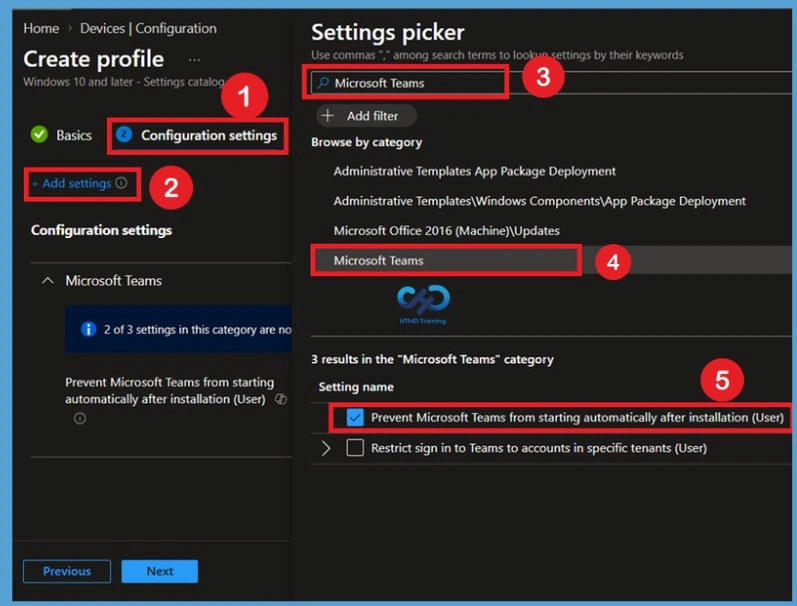Open the Configuration settings step tab
The height and width of the screenshot is (606, 797).
197,135
